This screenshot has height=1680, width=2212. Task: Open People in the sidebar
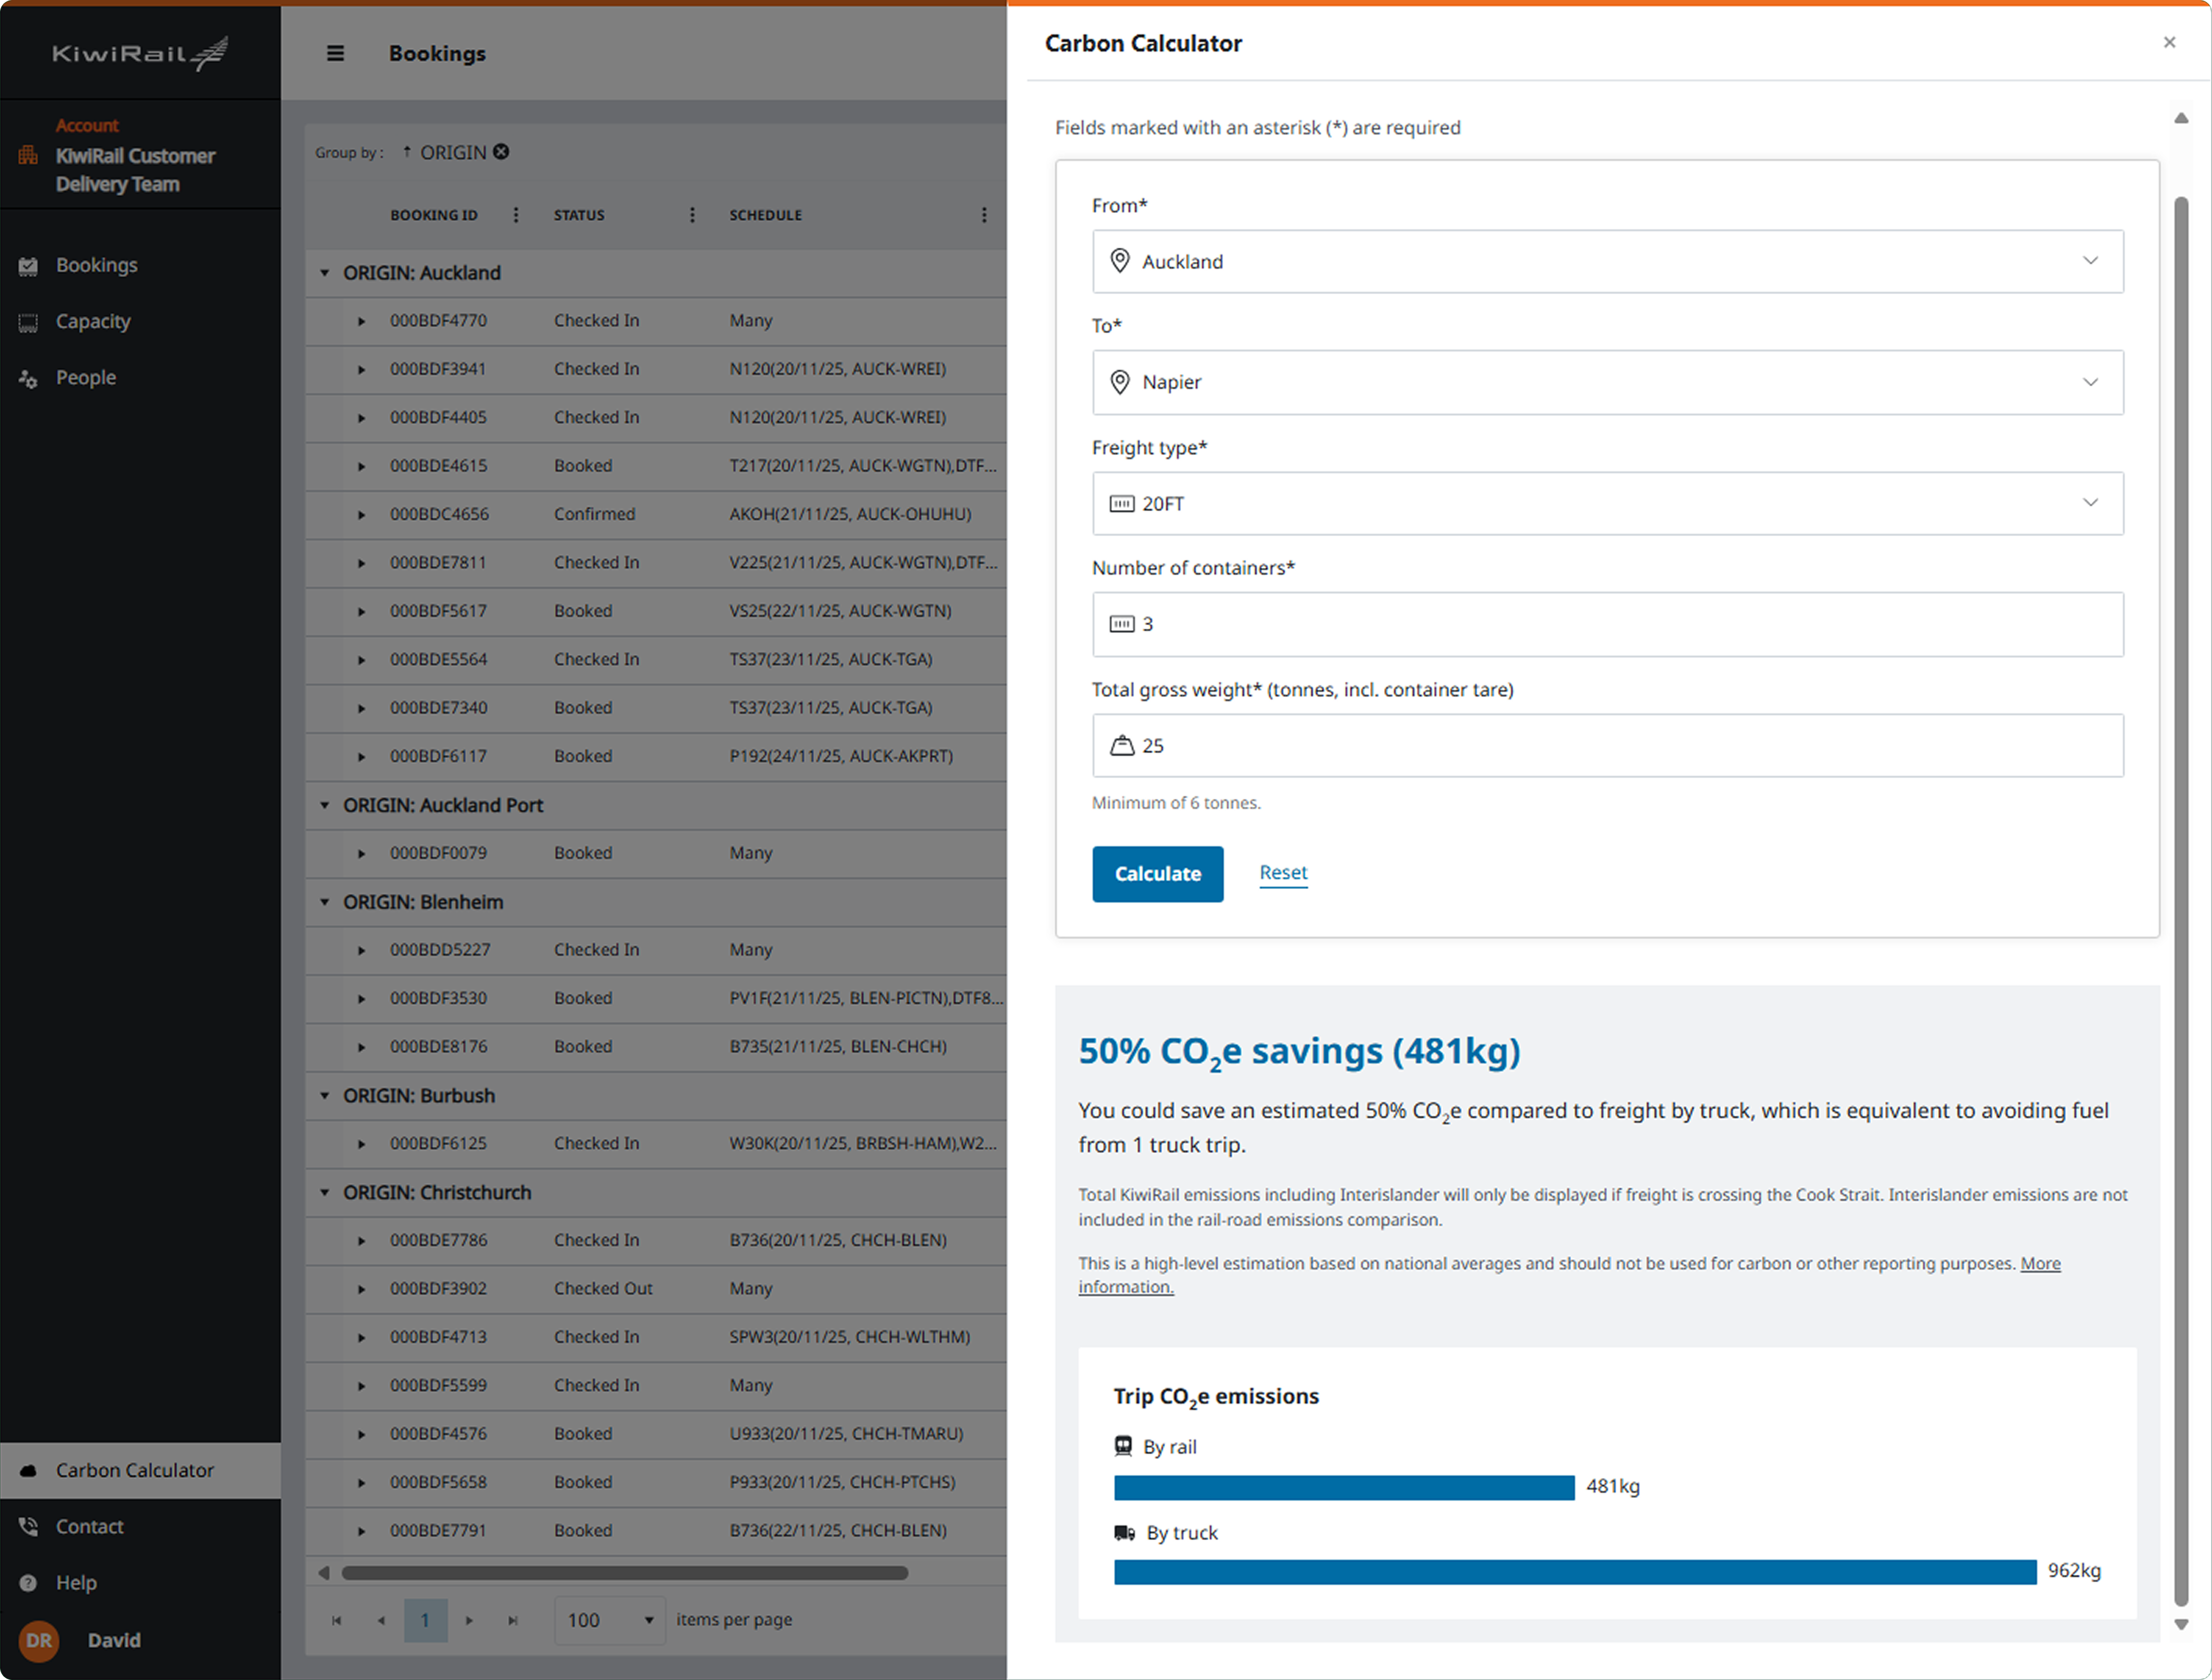86,378
